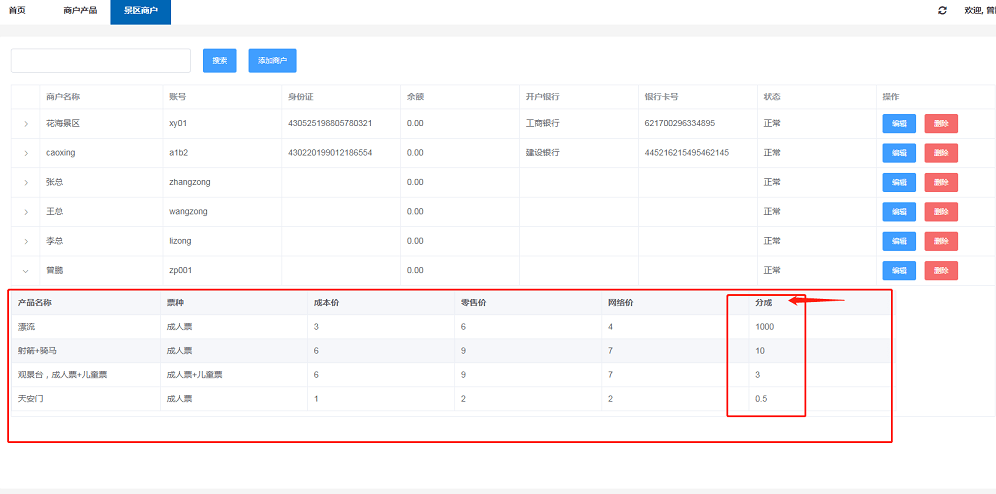This screenshot has width=996, height=494.
Task: Click the 分成 column header
Action: (x=763, y=303)
